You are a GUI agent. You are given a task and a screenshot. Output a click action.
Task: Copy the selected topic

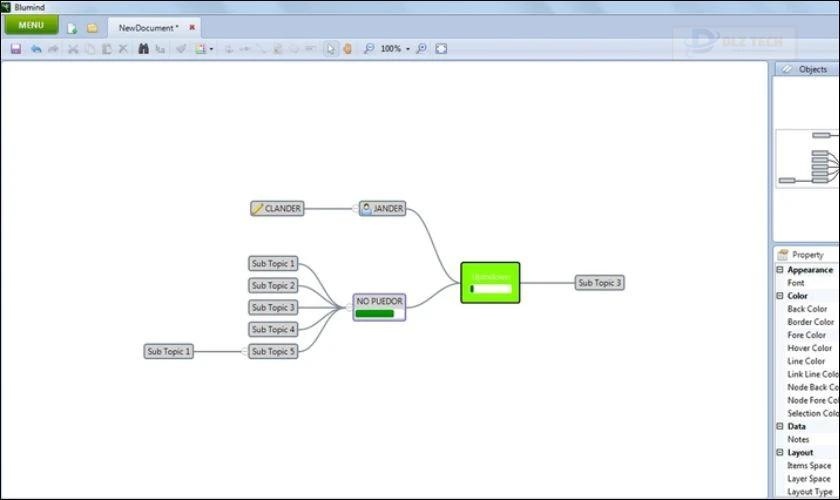click(90, 49)
